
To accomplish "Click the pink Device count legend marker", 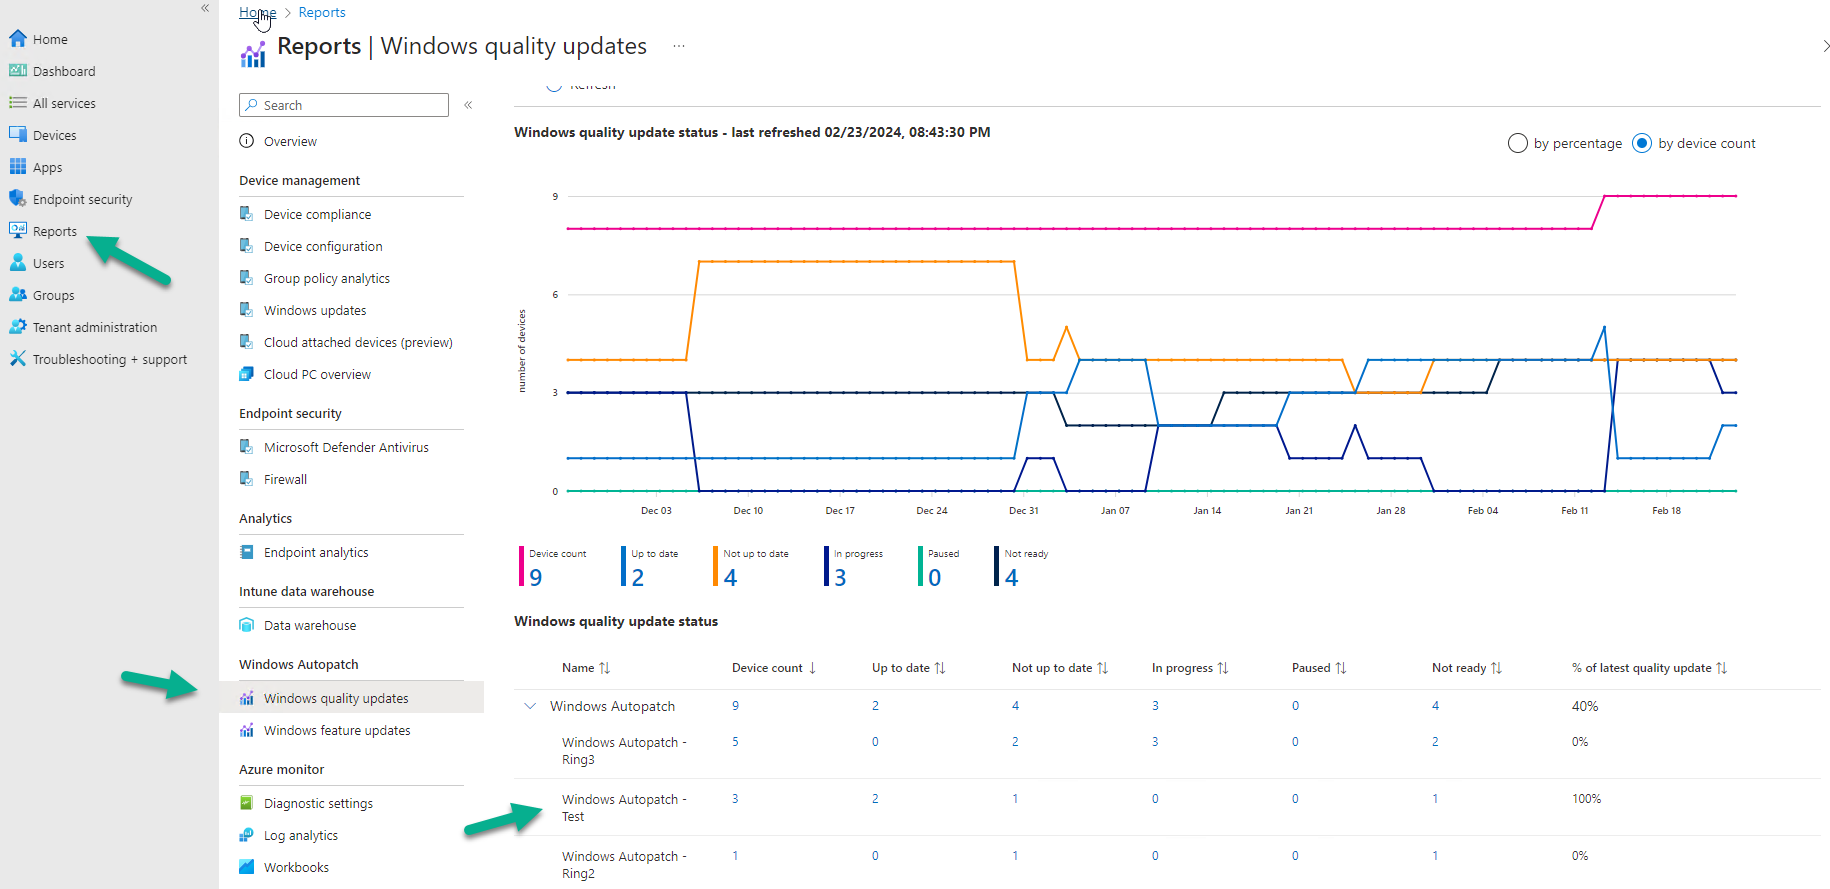I will tap(522, 566).
